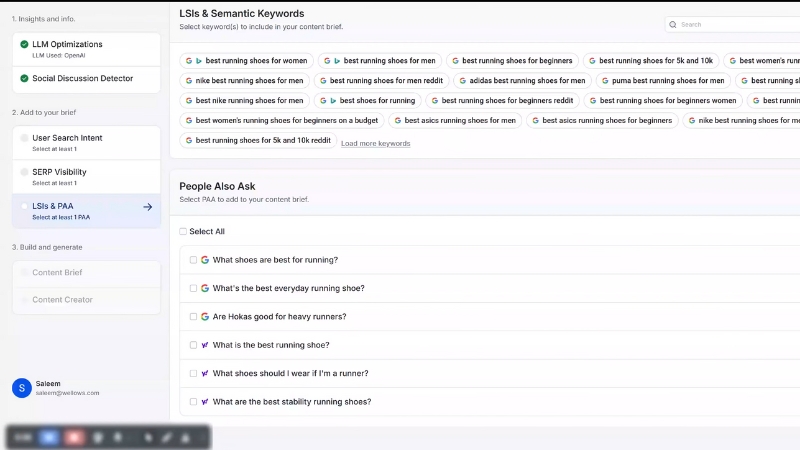Tick the Select All checkbox

click(x=183, y=232)
